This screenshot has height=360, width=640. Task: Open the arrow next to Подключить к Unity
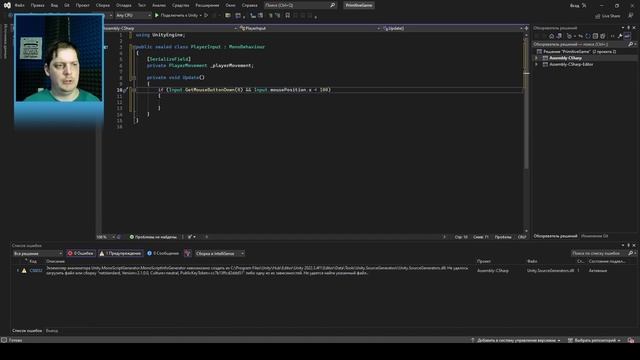click(x=200, y=15)
